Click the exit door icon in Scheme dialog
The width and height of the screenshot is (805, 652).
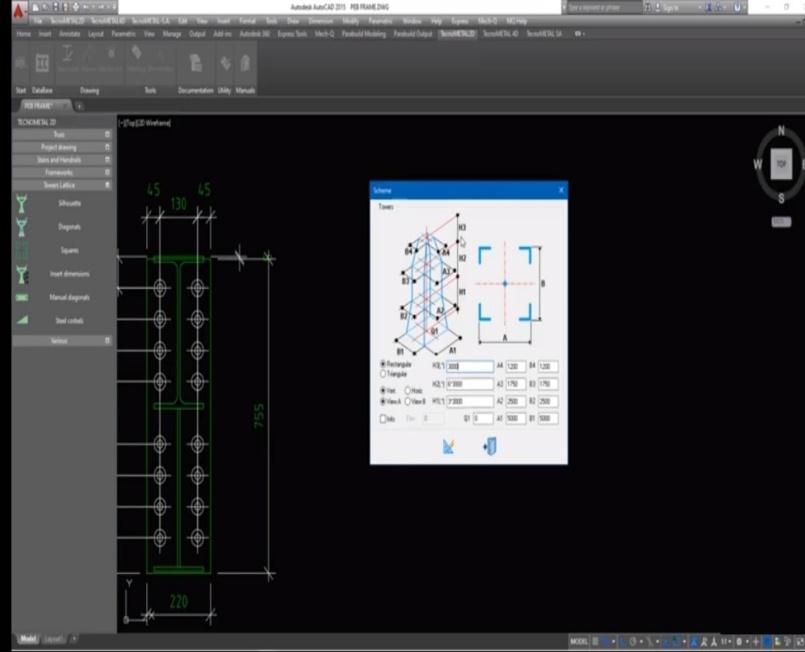(x=490, y=446)
